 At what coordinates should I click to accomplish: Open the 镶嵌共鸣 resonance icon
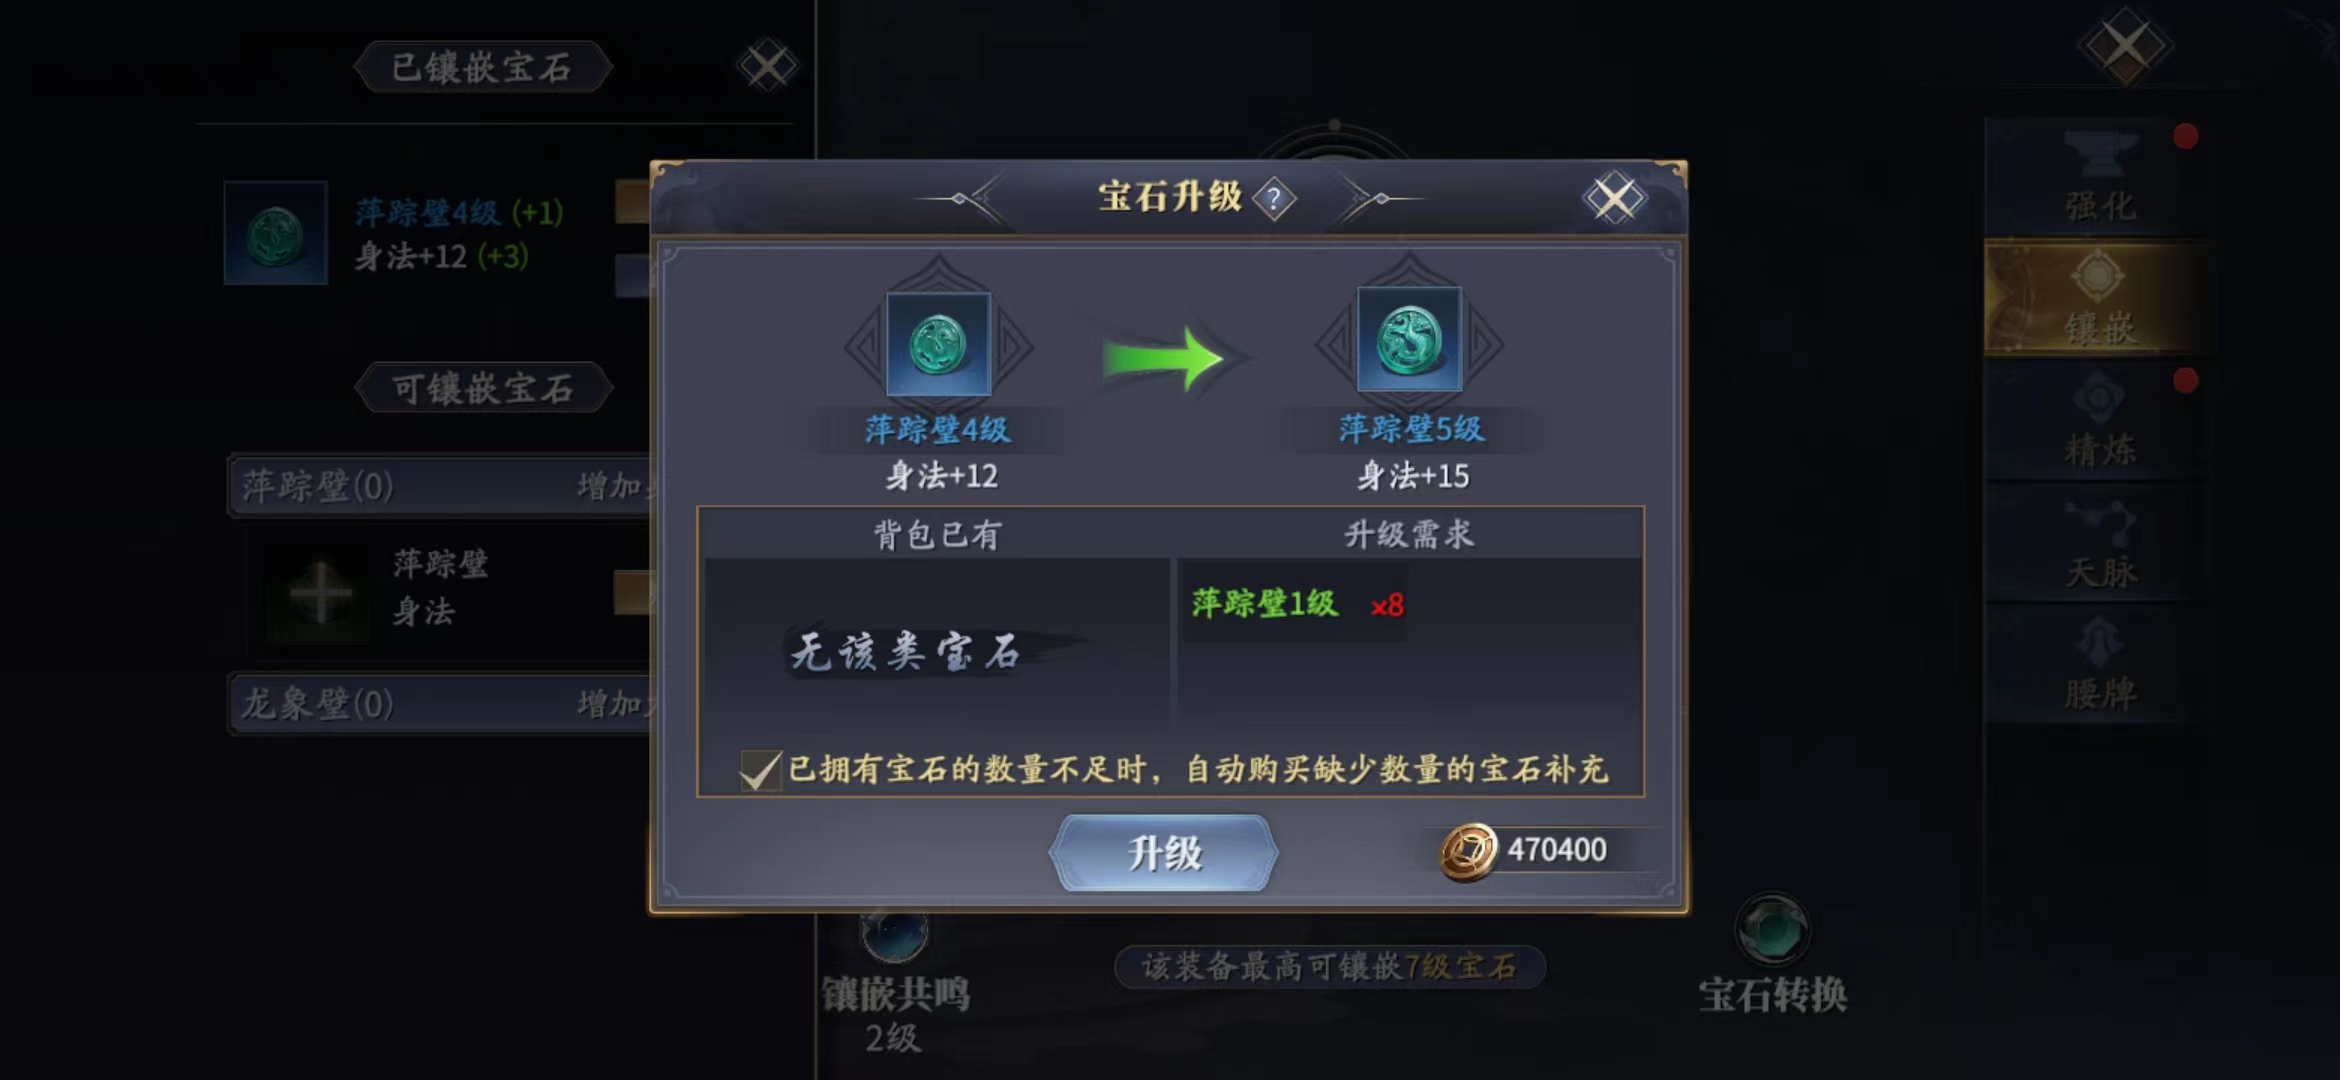point(895,932)
